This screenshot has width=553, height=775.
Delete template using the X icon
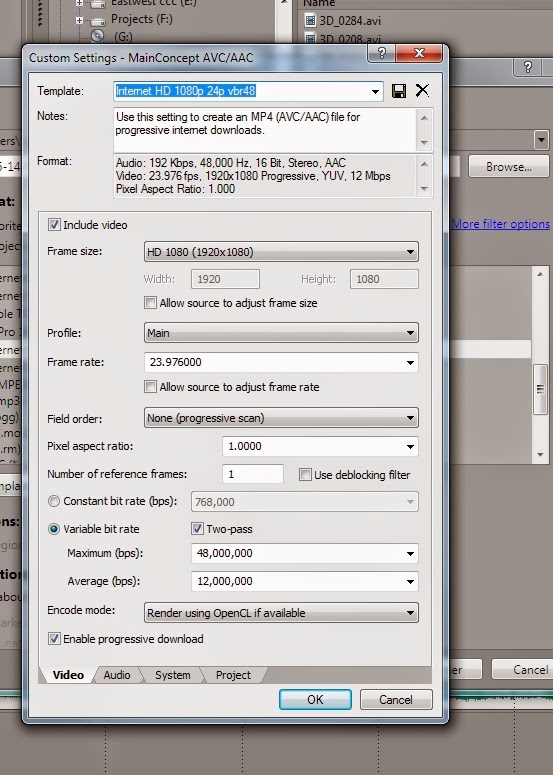(422, 90)
